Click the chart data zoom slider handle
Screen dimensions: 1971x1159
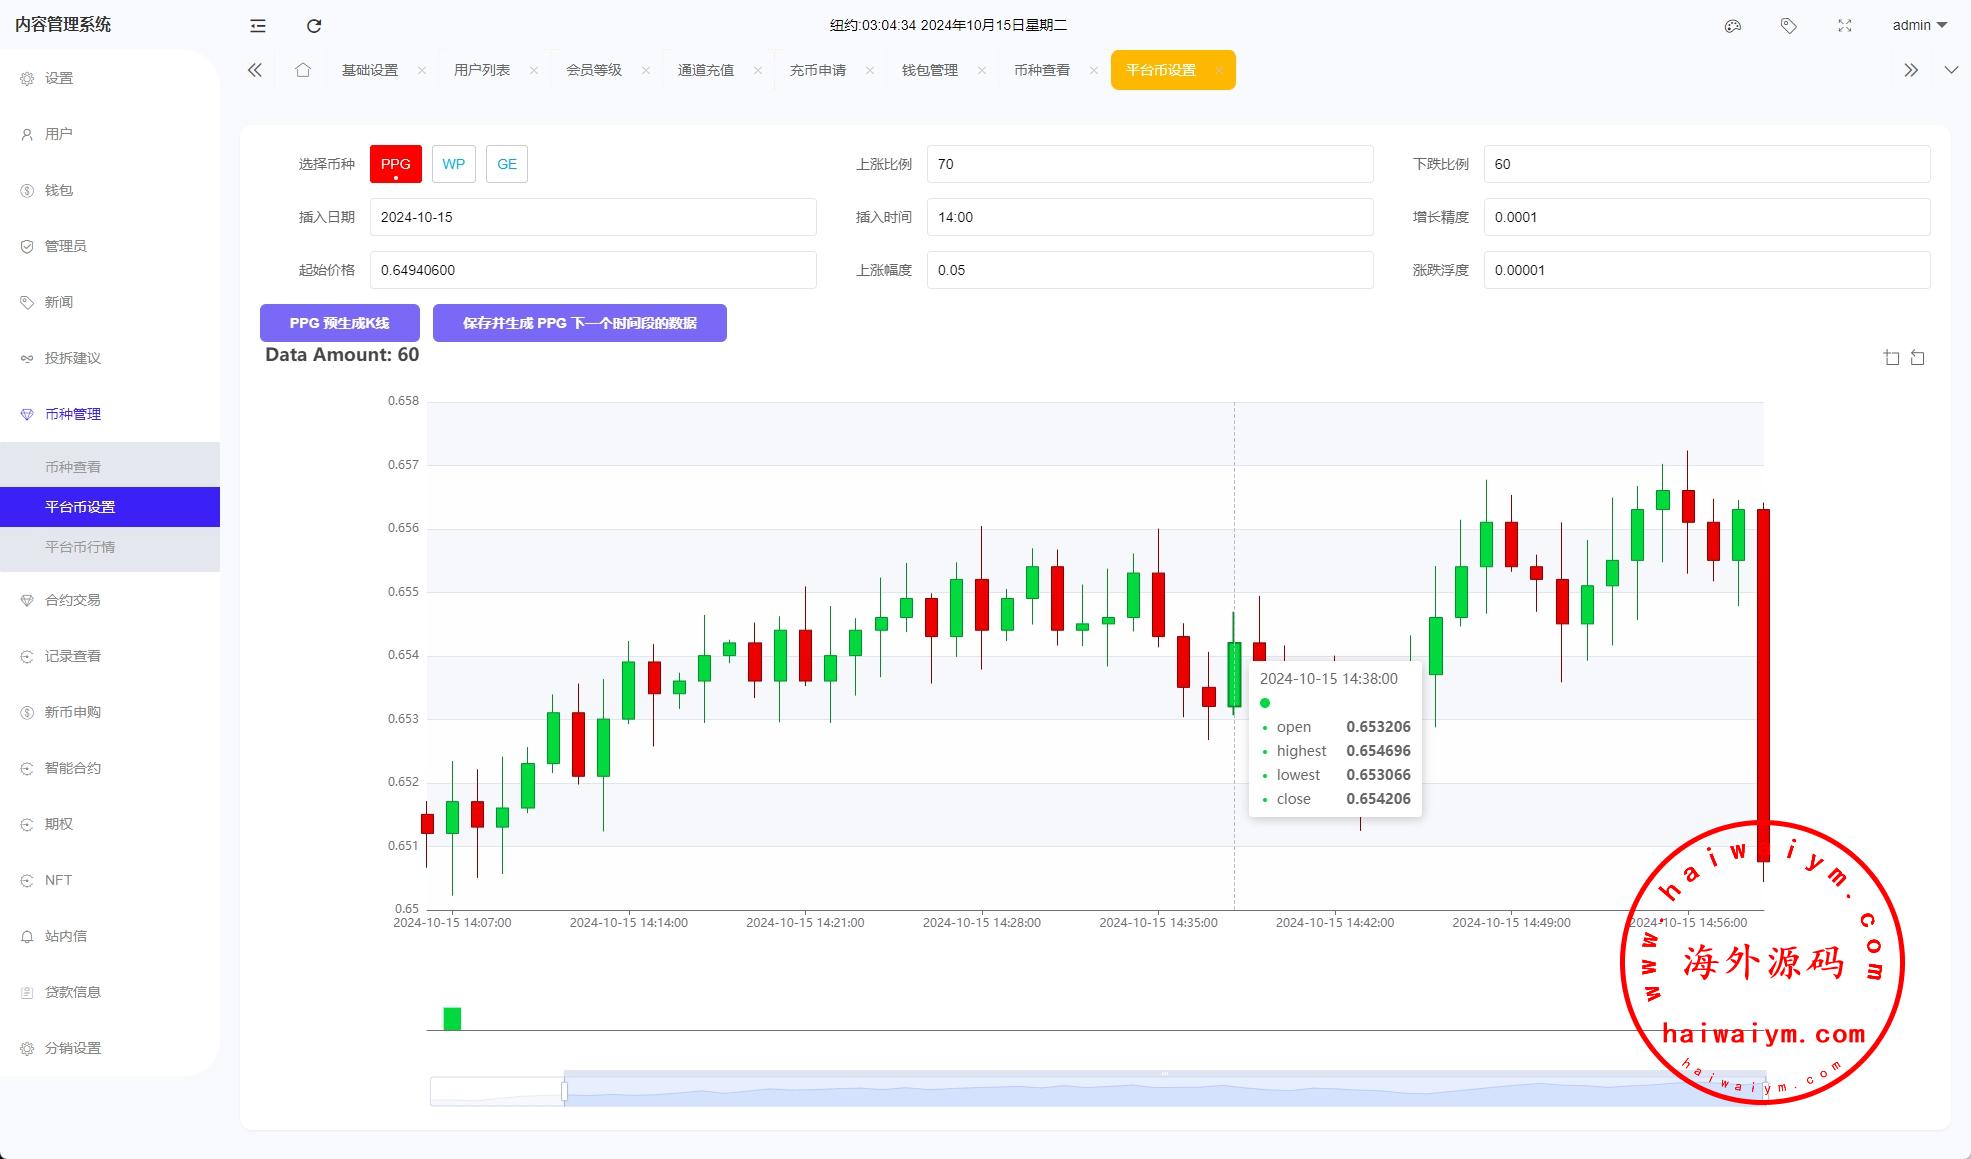[565, 1092]
